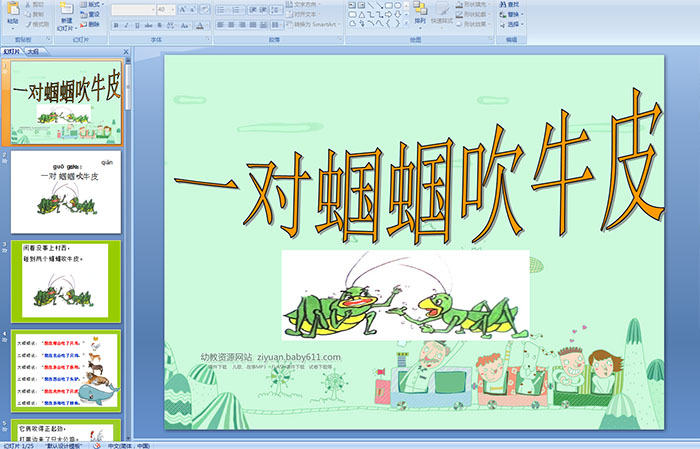Click the WordArt title on the slide
Viewport: 700px width, 449px height.
(x=419, y=167)
